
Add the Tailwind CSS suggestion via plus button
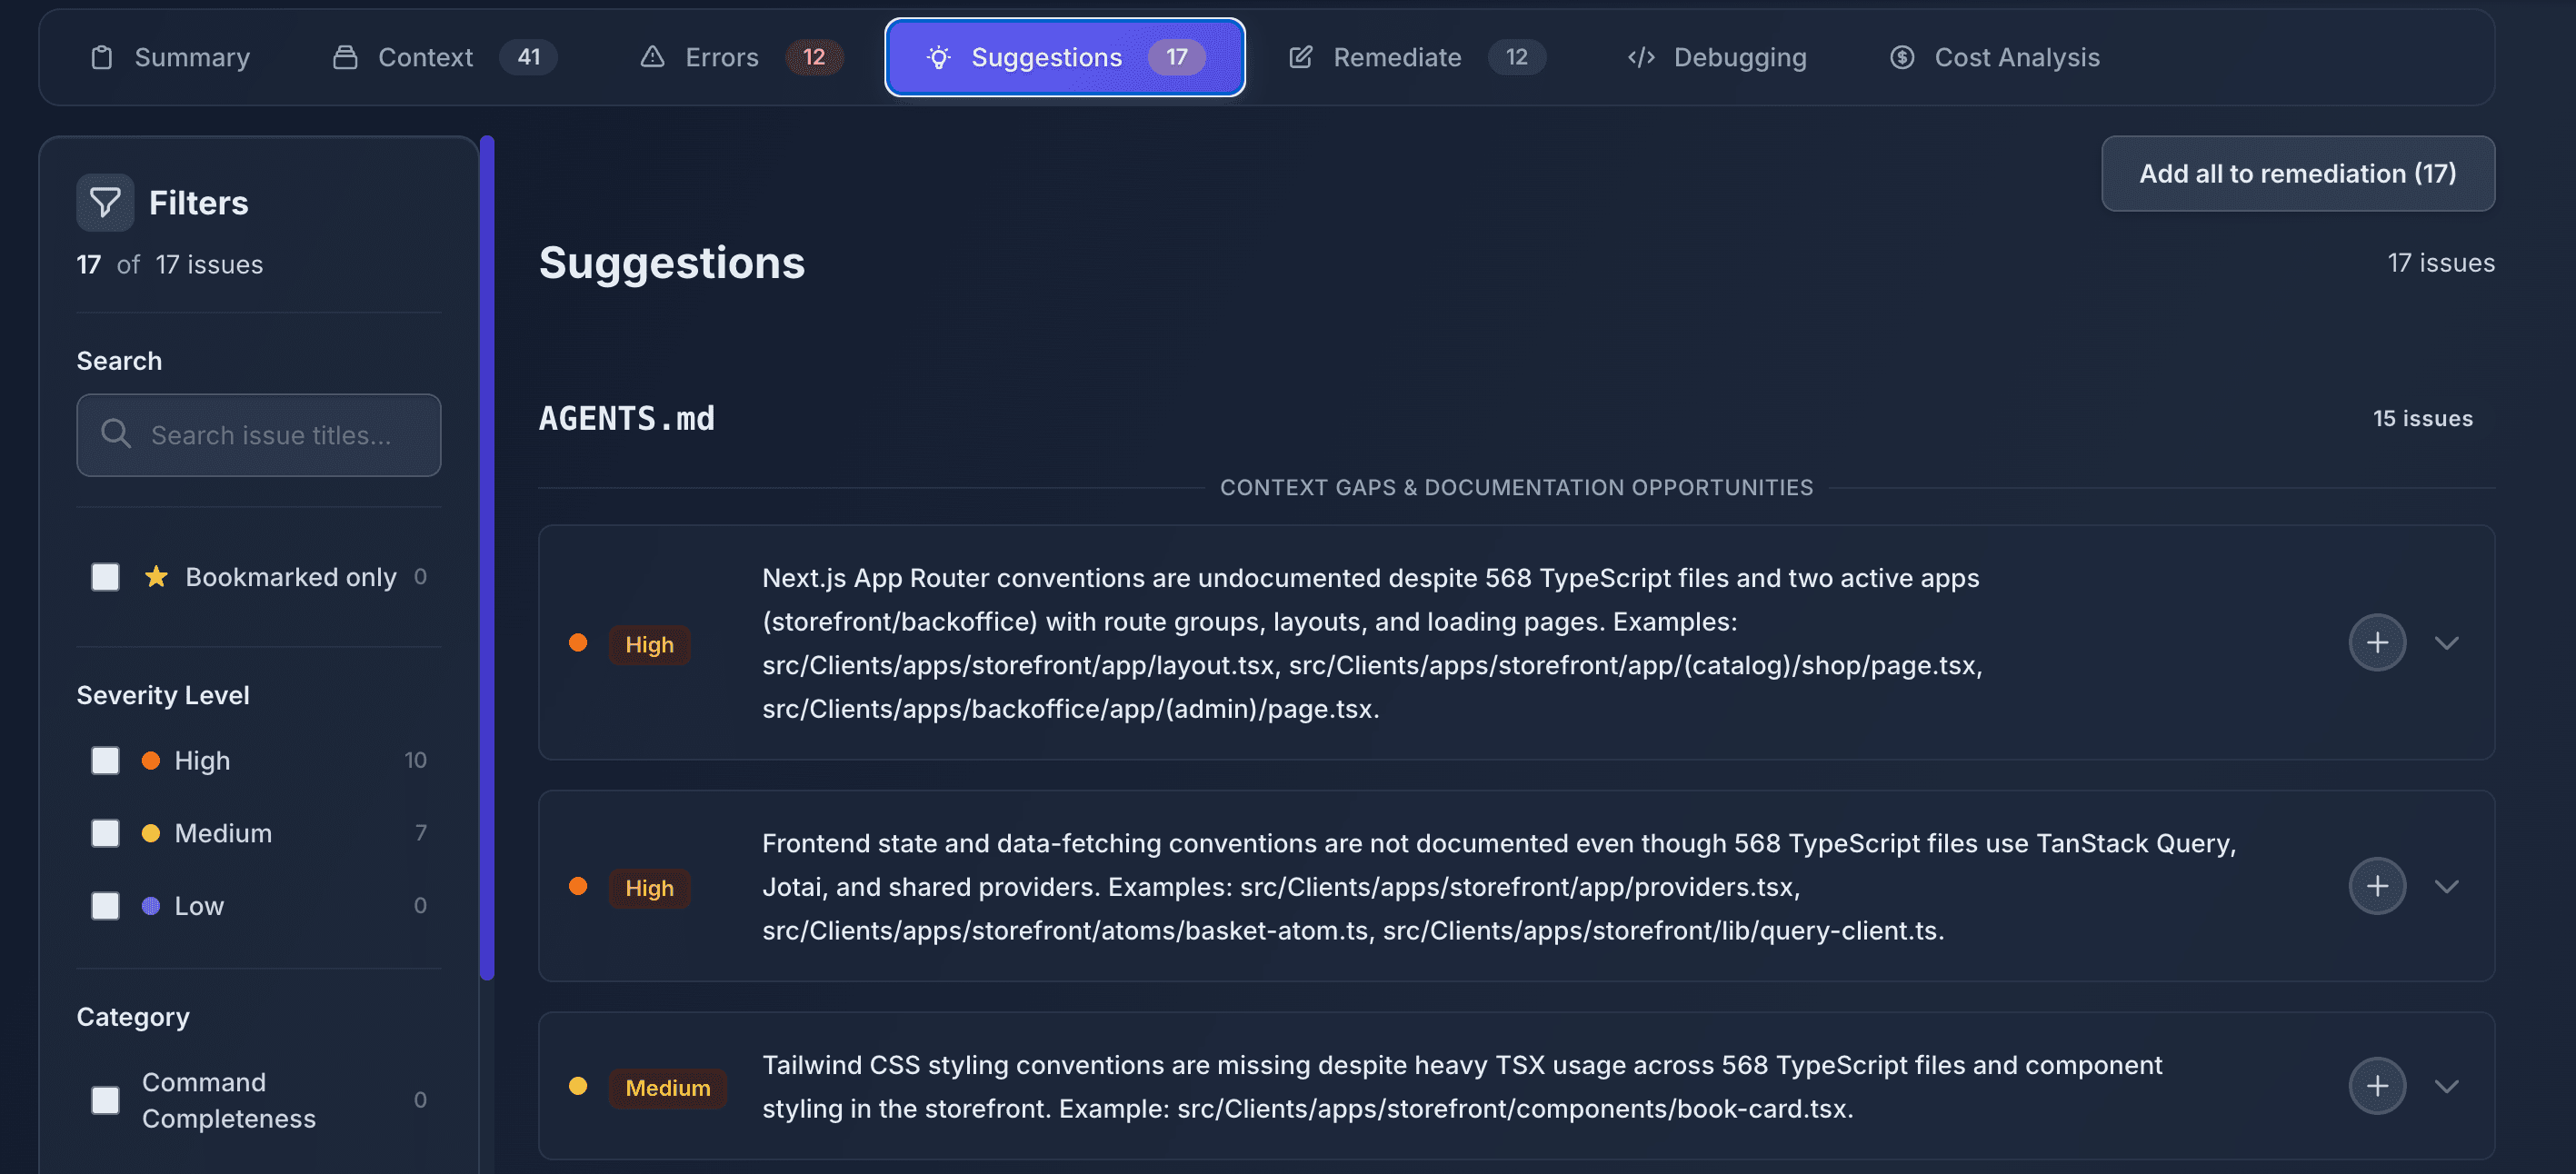[2377, 1085]
